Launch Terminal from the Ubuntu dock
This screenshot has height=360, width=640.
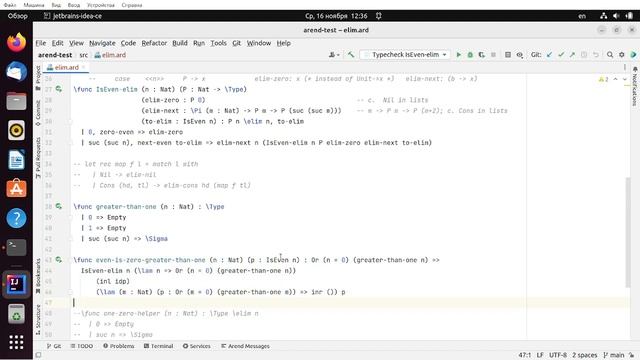(x=16, y=247)
